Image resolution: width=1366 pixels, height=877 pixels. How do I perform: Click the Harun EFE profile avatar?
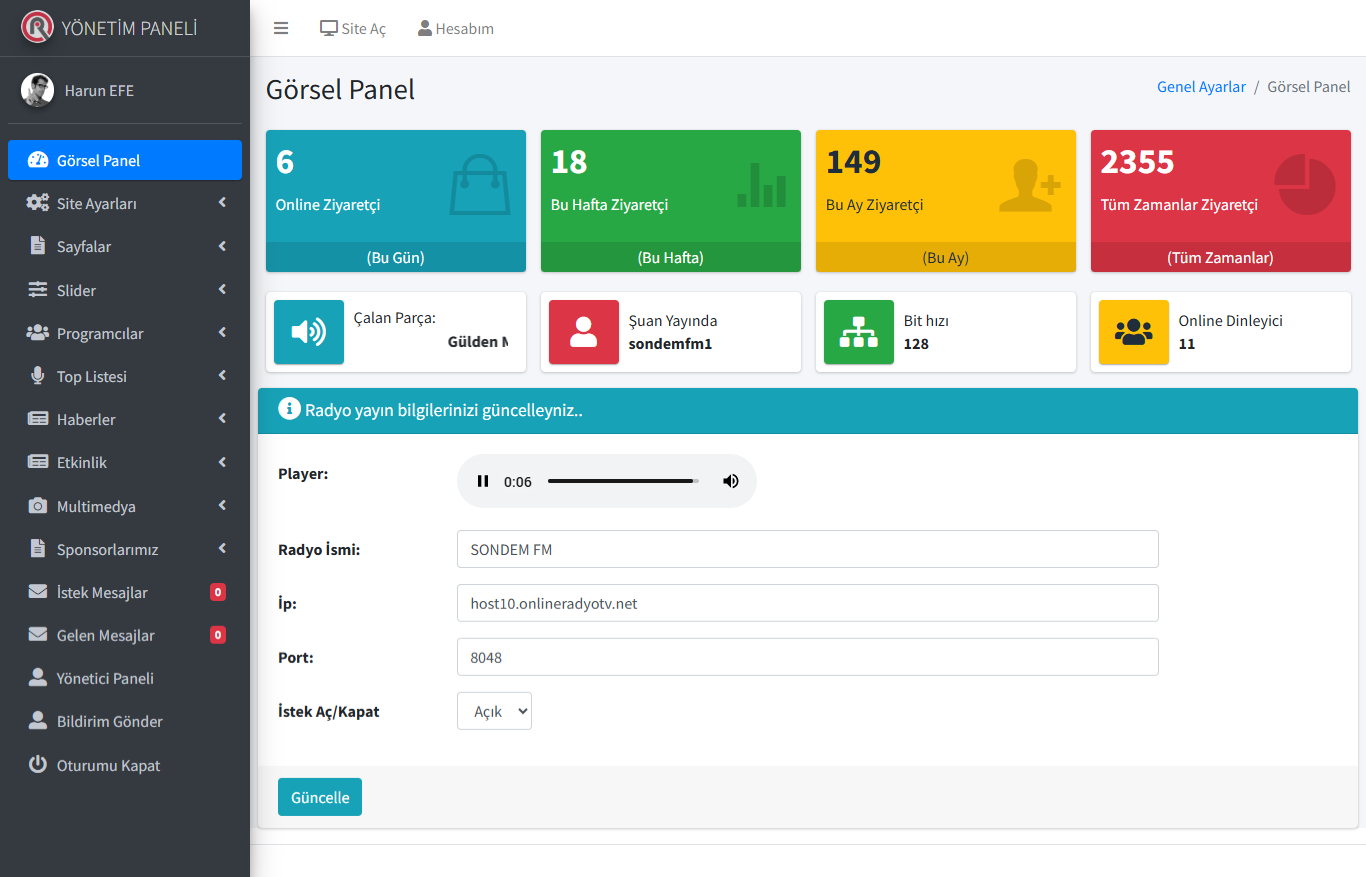[x=37, y=90]
